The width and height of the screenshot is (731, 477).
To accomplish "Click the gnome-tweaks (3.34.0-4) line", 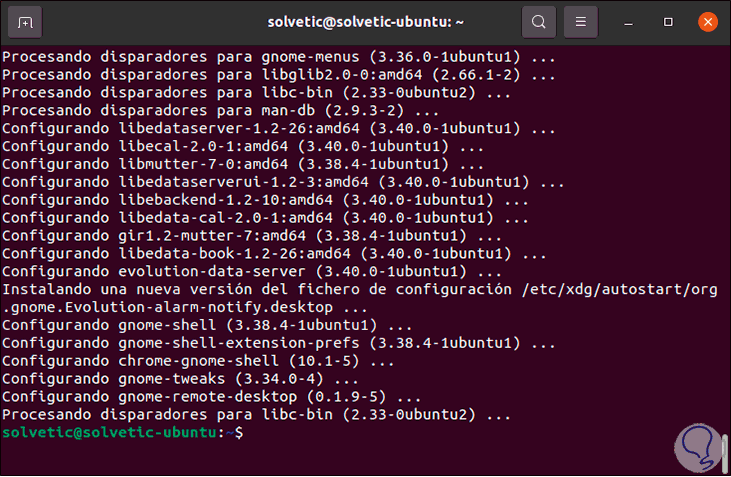I will coord(180,379).
